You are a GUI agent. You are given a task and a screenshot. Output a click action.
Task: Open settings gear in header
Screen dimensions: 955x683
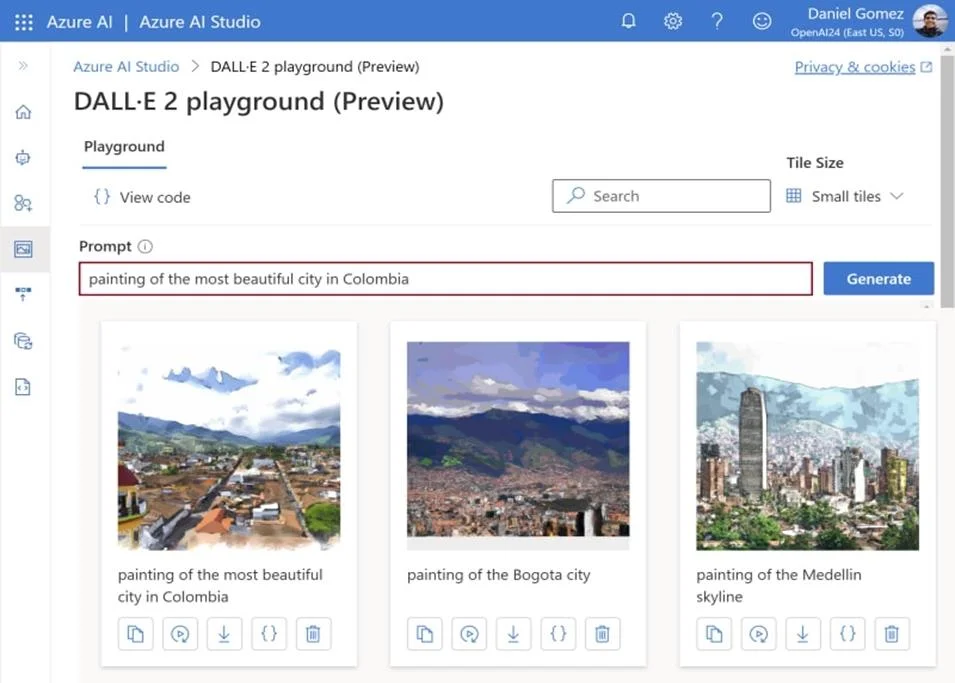pos(673,21)
